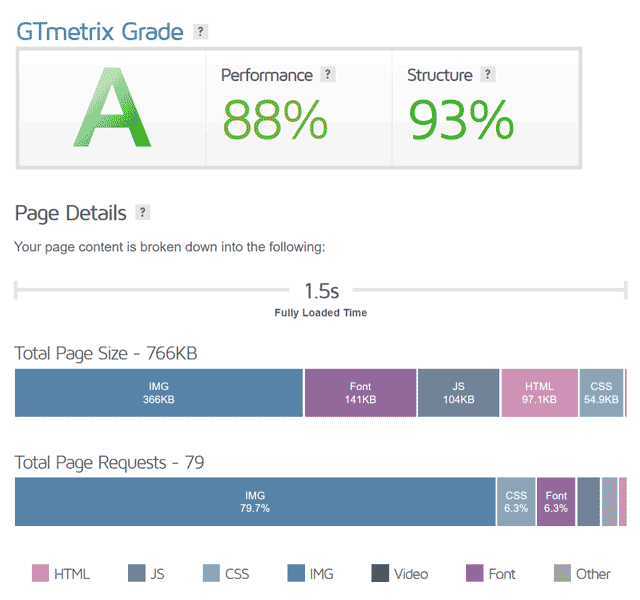This screenshot has height=600, width=640.
Task: Pick the pink HTML legend swatch
Action: [x=40, y=573]
